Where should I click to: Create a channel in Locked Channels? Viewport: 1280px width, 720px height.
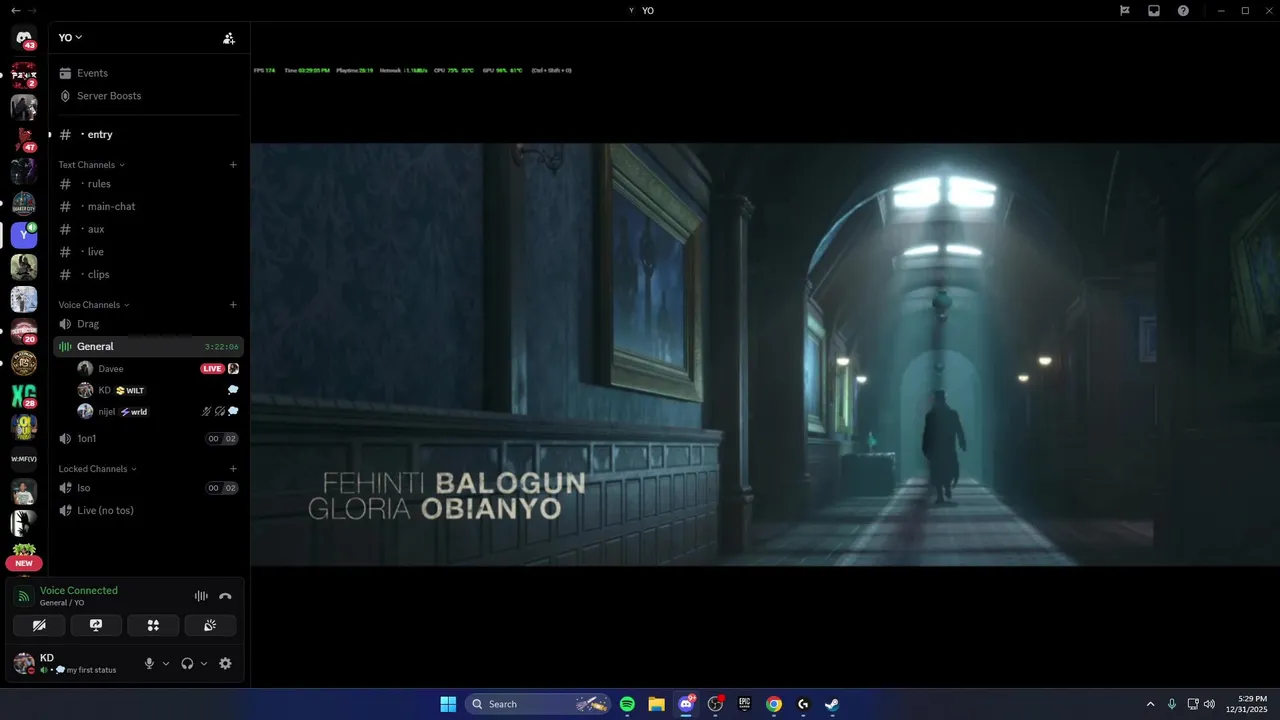click(x=233, y=468)
